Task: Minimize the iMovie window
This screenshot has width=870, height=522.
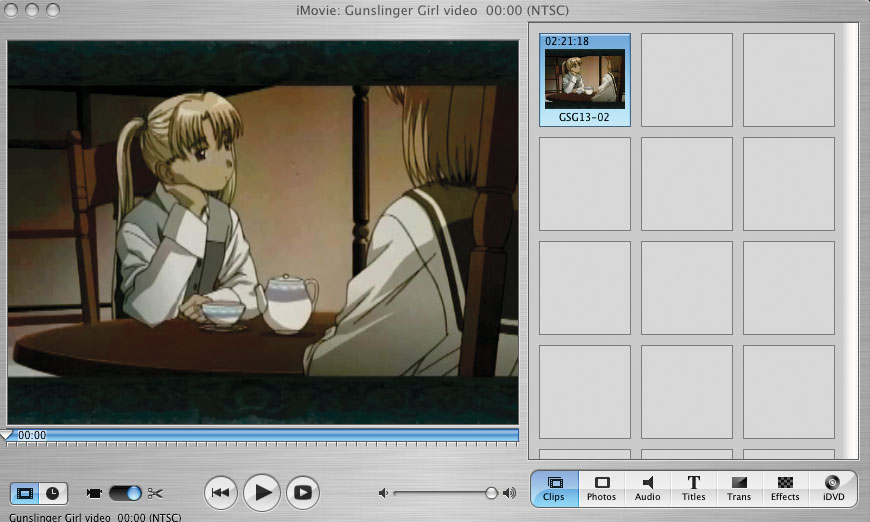Action: [32, 10]
